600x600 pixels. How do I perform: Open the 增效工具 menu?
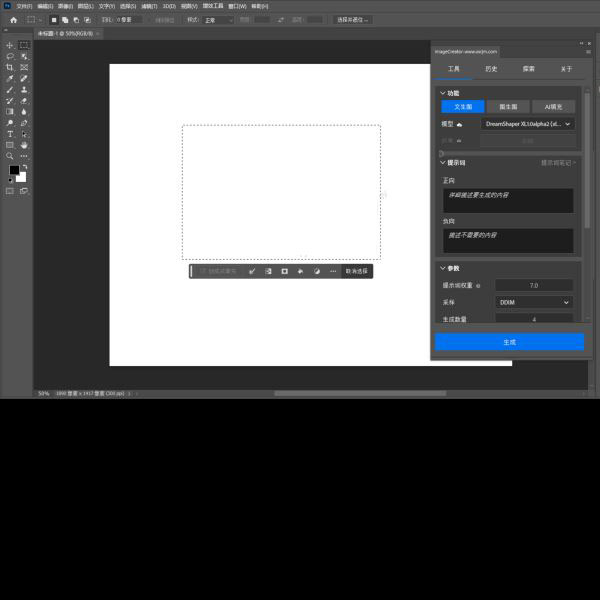[213, 6]
